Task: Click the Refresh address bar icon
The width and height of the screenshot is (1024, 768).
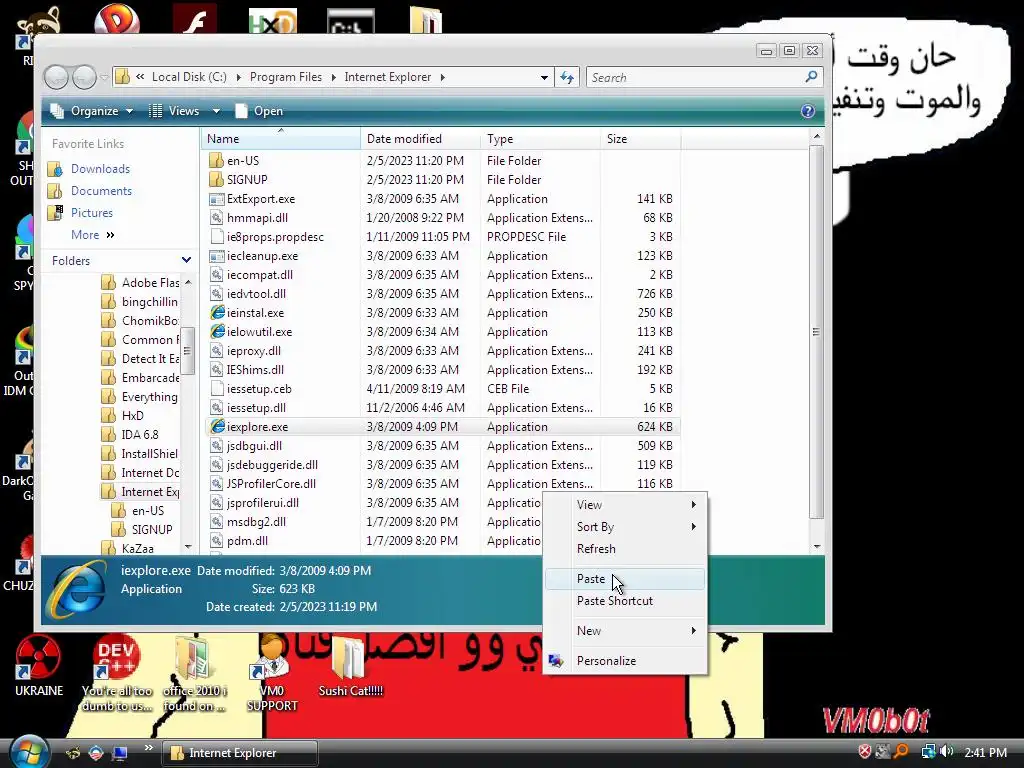Action: [x=567, y=78]
